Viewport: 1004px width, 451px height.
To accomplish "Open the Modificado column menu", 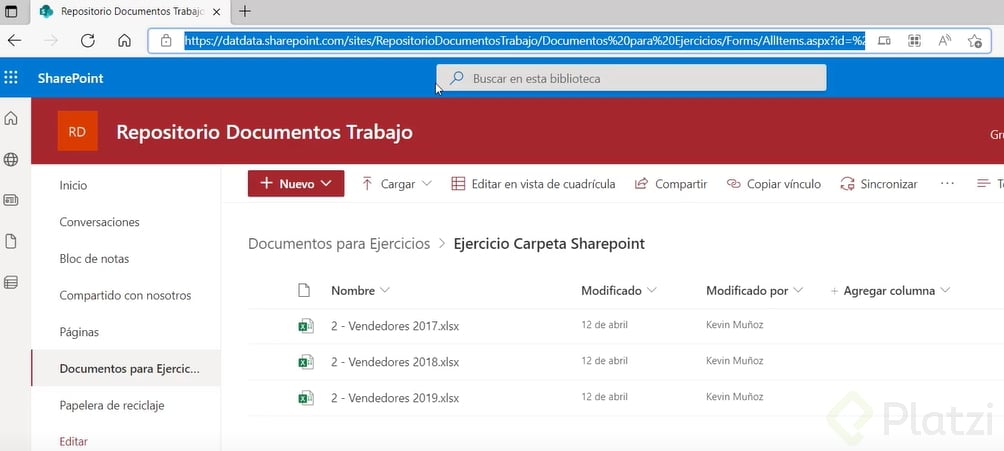I will 619,290.
